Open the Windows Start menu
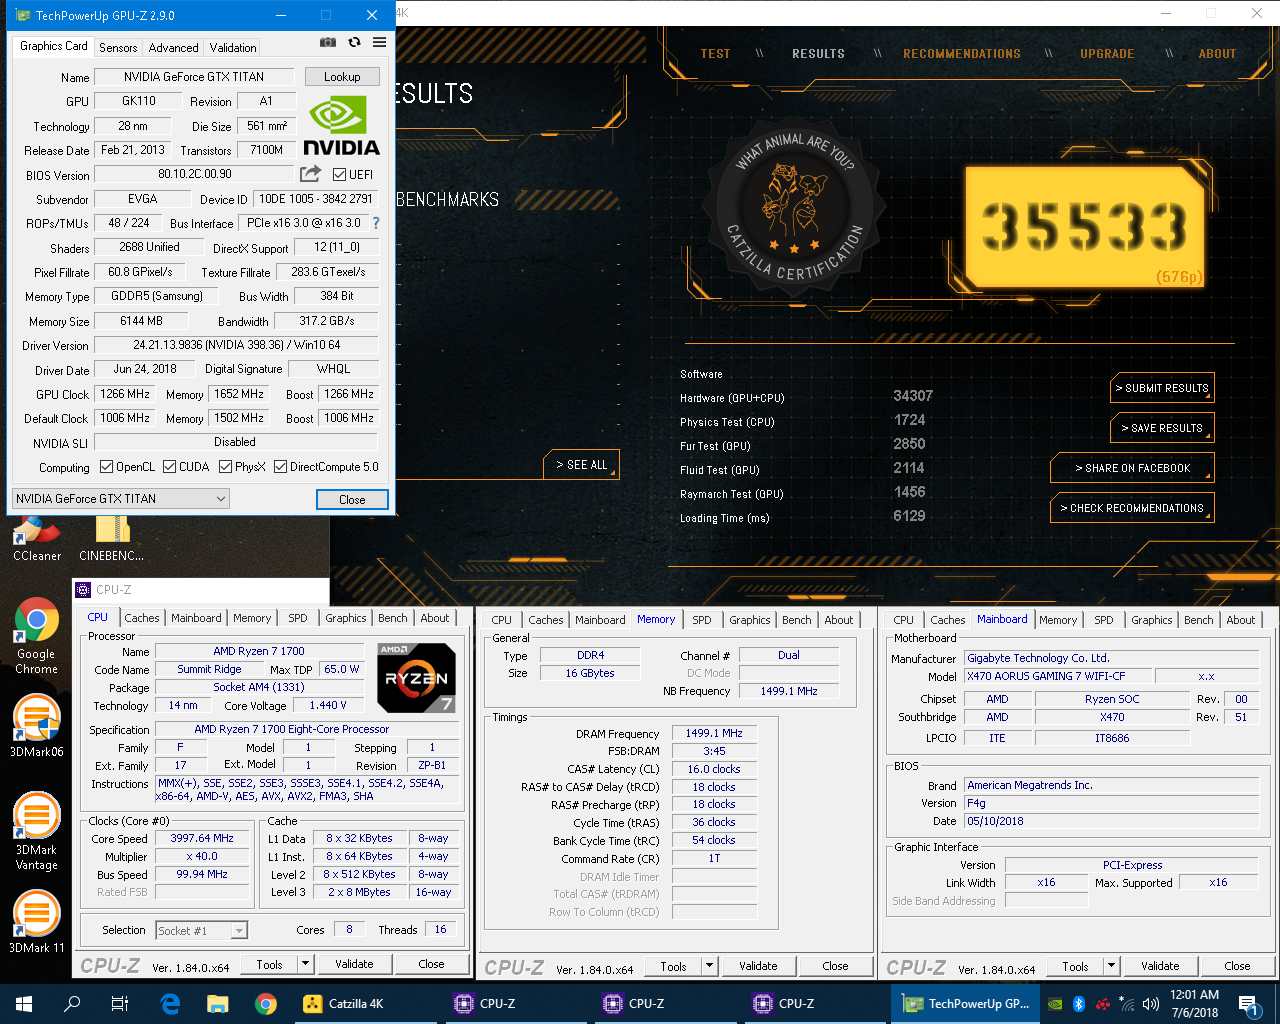Screen dimensions: 1280x1024 point(24,1004)
